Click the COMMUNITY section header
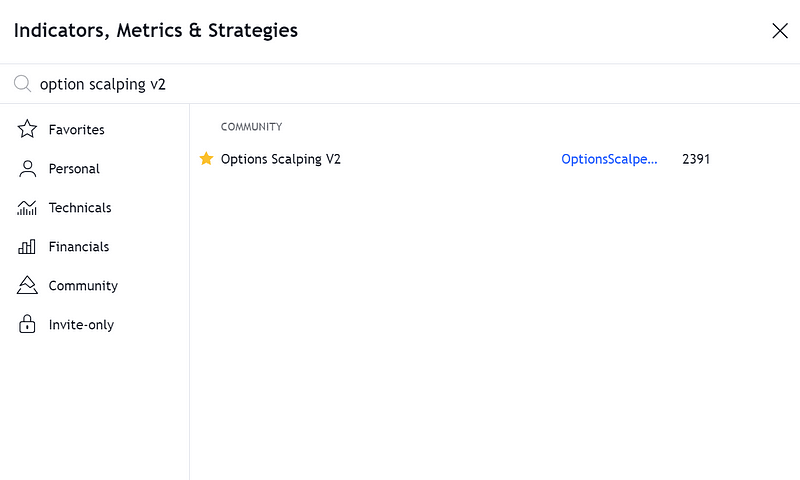The height and width of the screenshot is (480, 800). (252, 127)
